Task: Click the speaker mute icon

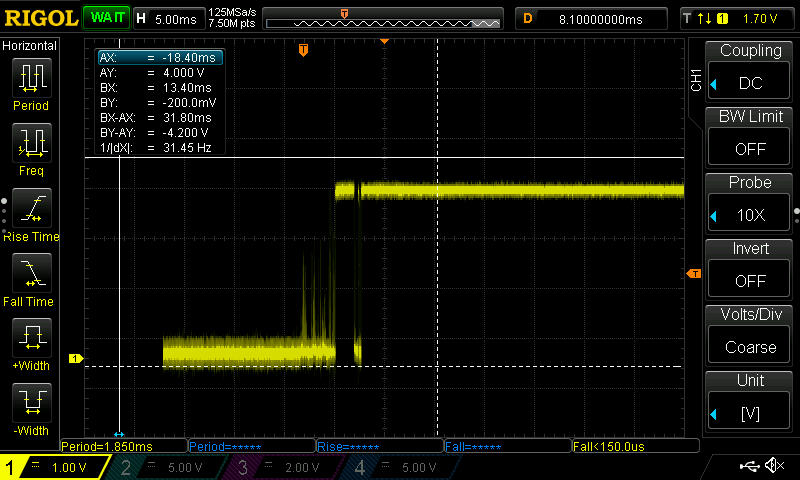Action: pos(774,466)
